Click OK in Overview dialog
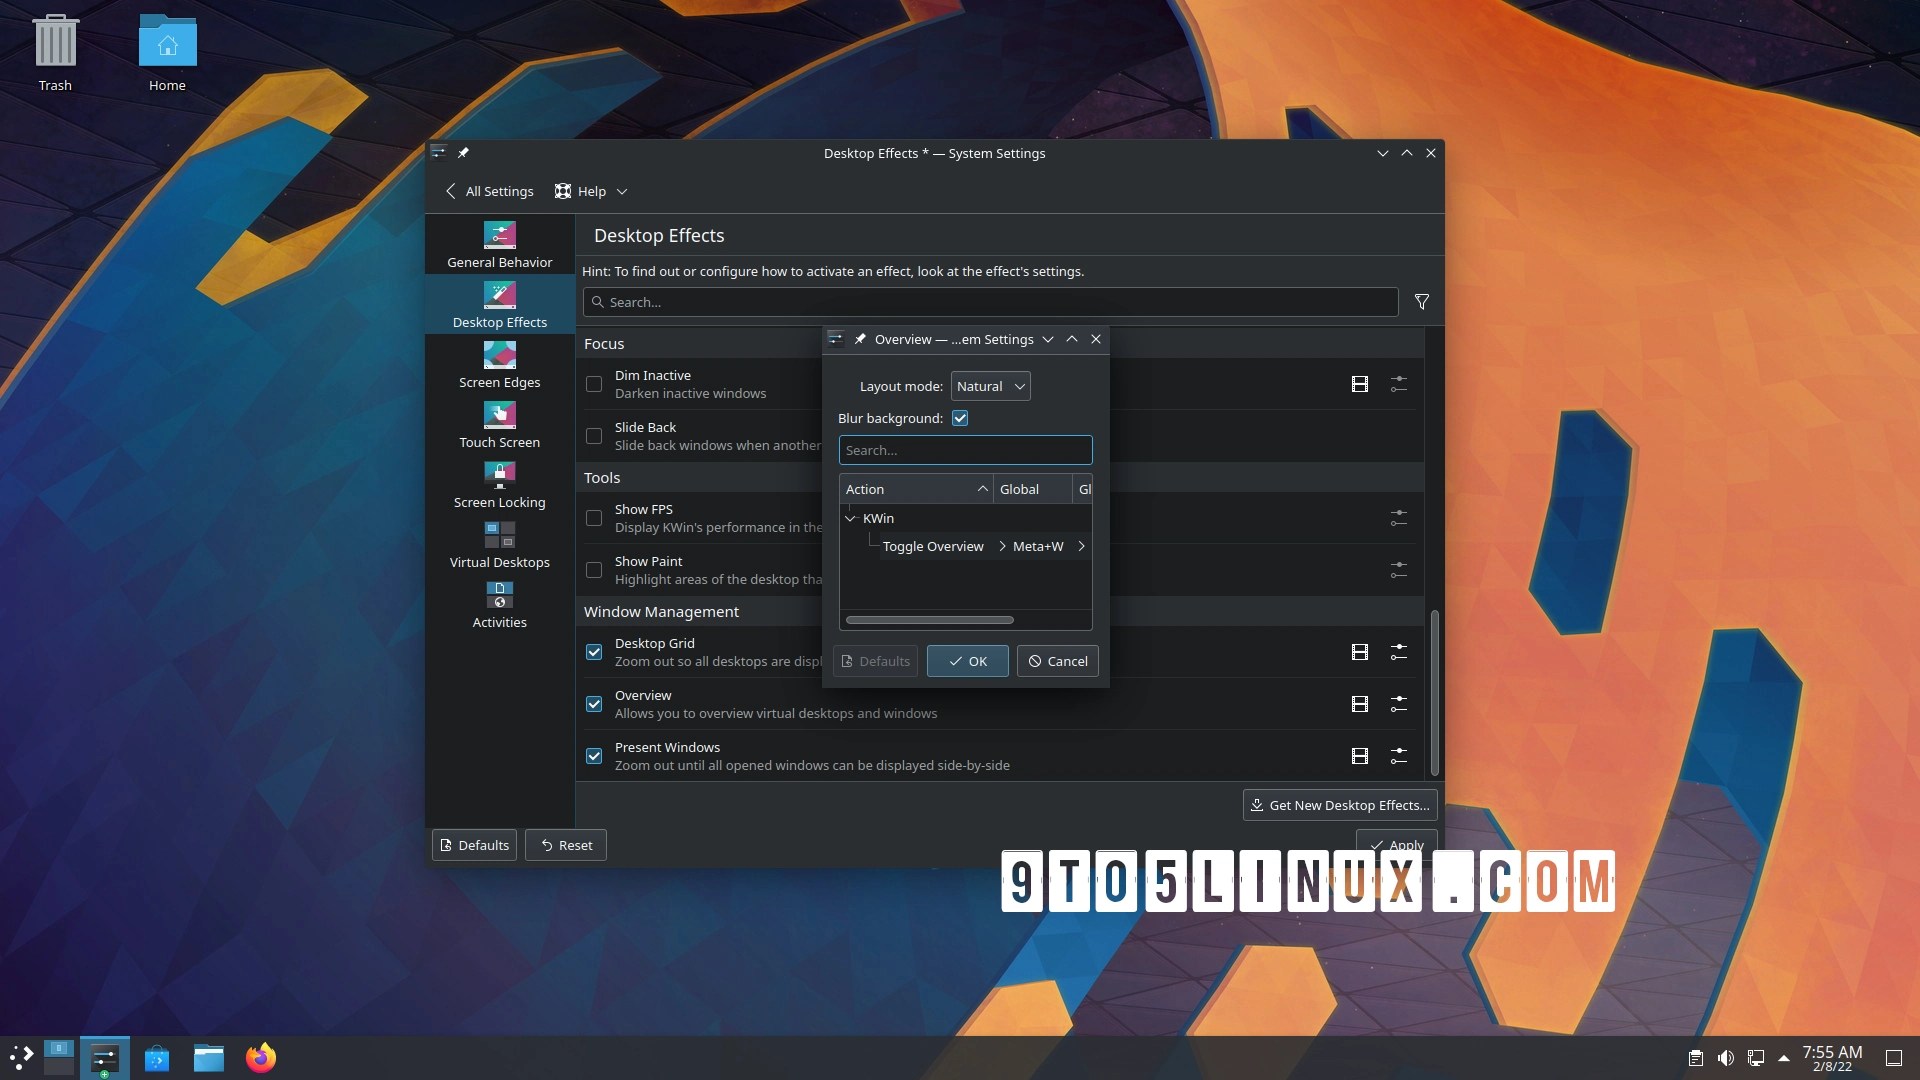The height and width of the screenshot is (1080, 1920). pos(967,661)
